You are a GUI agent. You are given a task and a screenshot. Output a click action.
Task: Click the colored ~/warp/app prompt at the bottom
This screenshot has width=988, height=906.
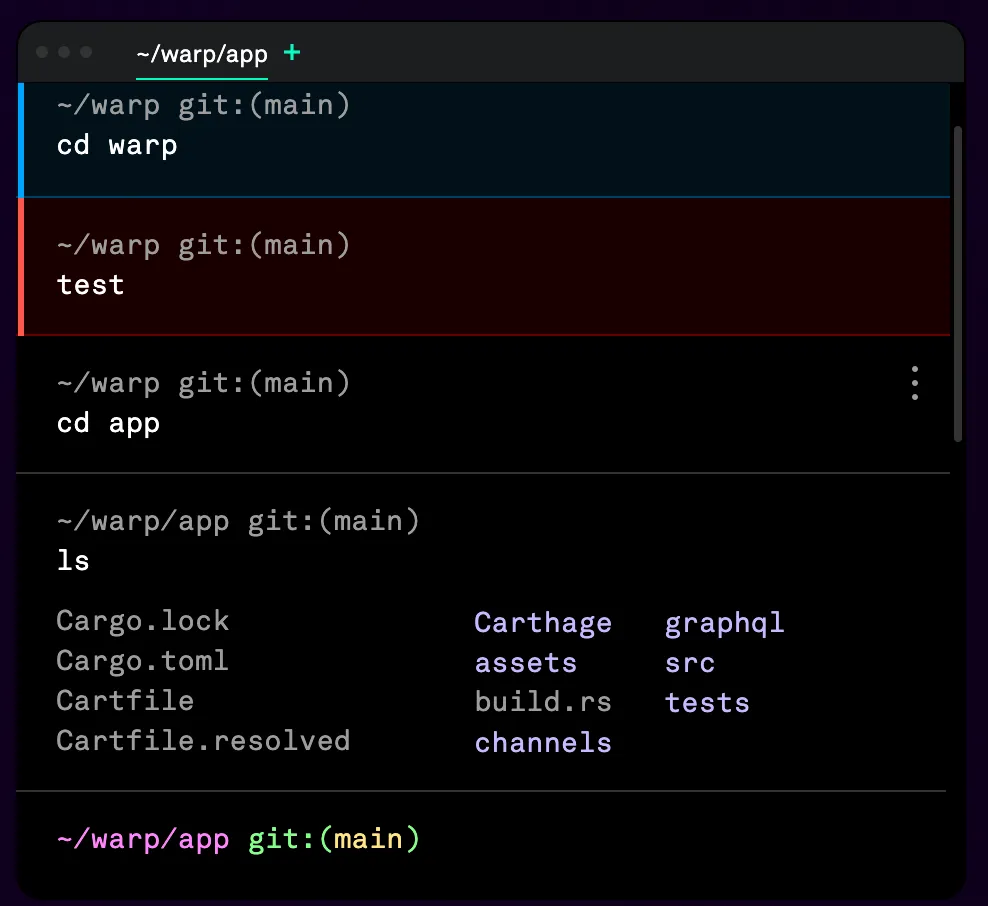click(143, 839)
